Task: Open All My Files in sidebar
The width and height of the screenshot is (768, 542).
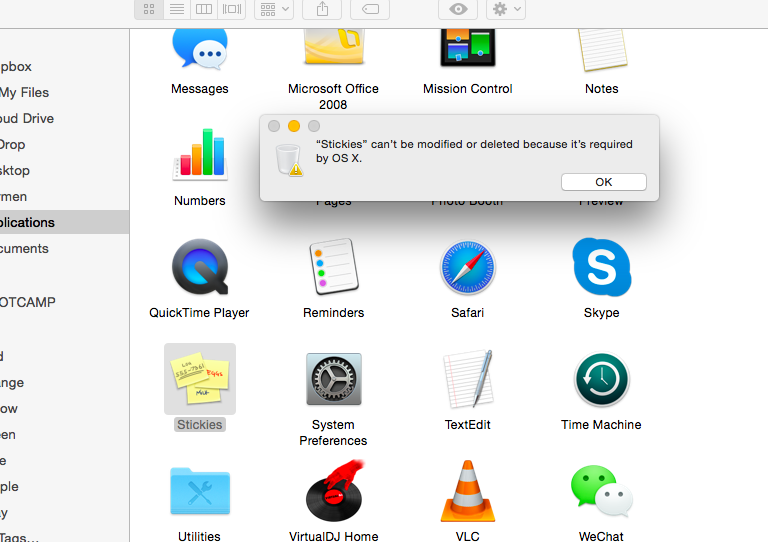Action: 65,93
